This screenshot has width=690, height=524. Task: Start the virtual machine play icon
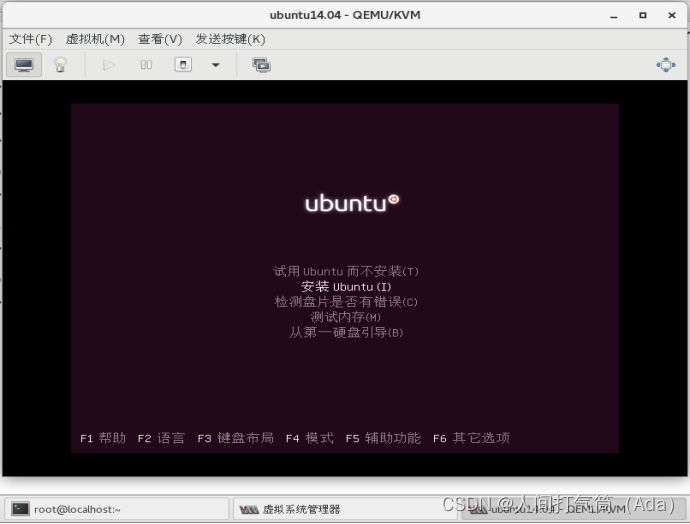pos(109,65)
